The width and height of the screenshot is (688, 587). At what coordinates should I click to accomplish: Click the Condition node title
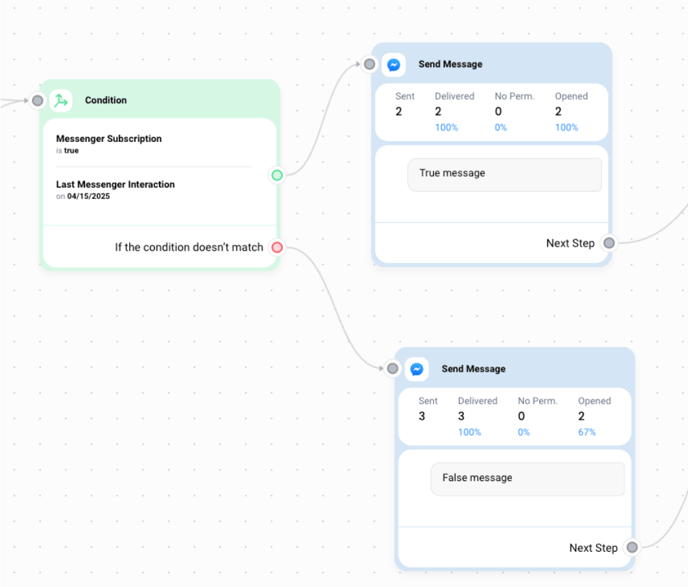point(106,100)
